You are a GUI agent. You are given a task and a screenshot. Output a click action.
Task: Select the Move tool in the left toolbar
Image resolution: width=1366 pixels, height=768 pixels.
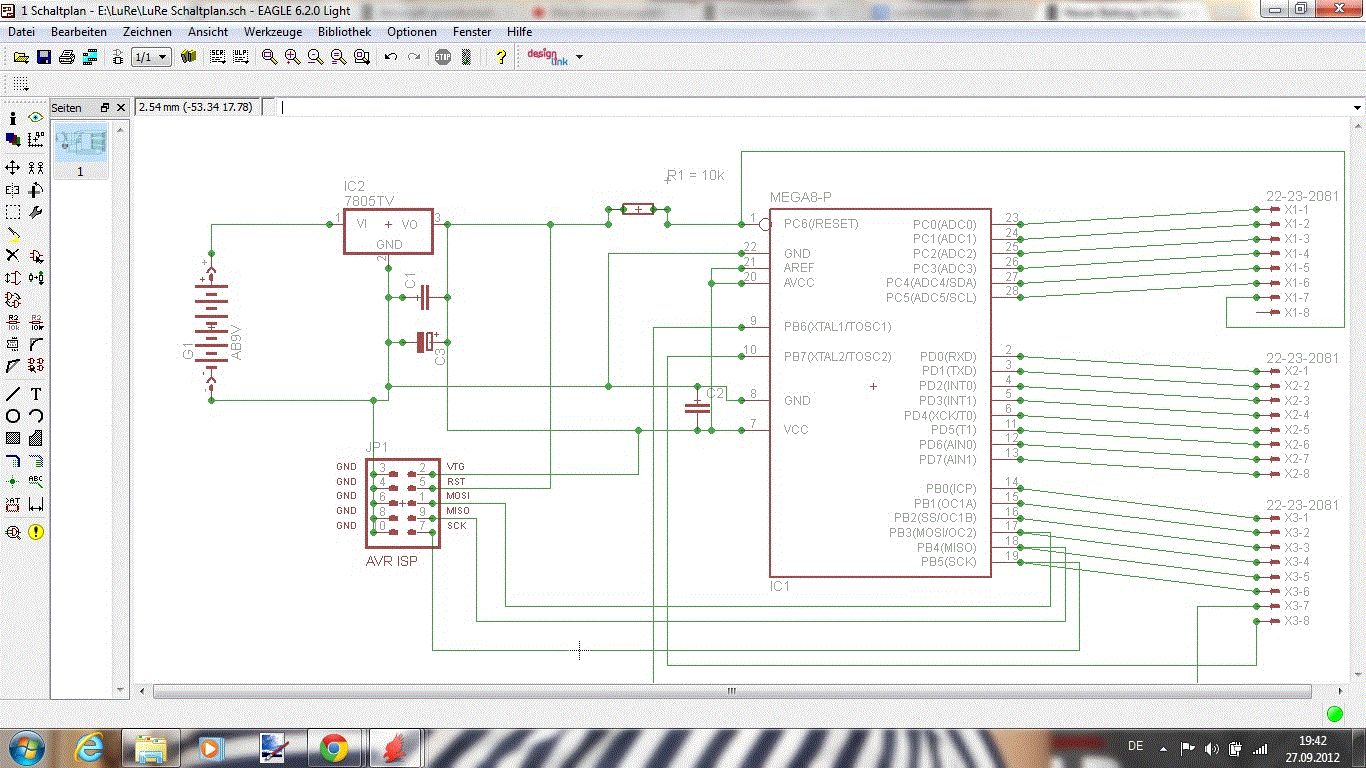pos(13,168)
